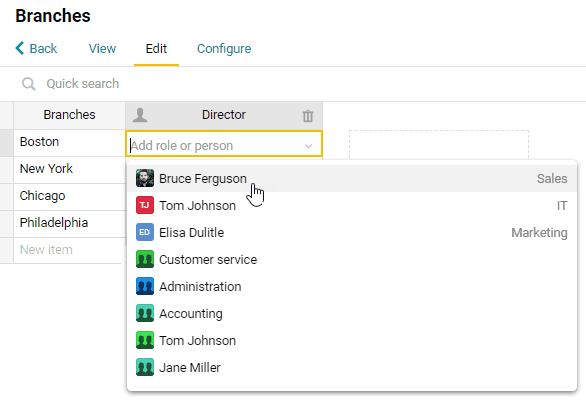Select the Edit tab
Viewport: 586px width, 402px height.
pyautogui.click(x=156, y=49)
